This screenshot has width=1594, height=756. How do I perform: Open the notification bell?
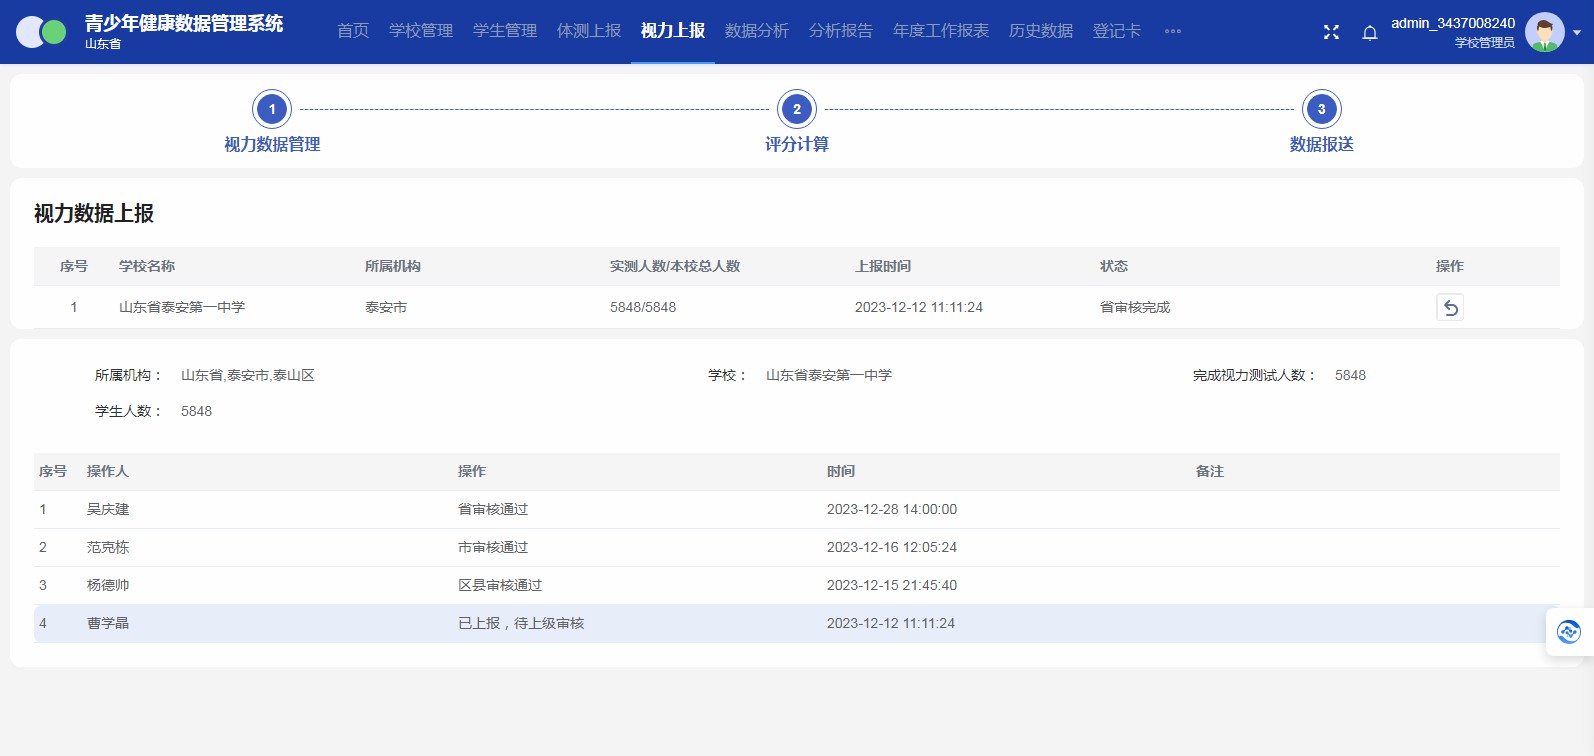tap(1370, 32)
